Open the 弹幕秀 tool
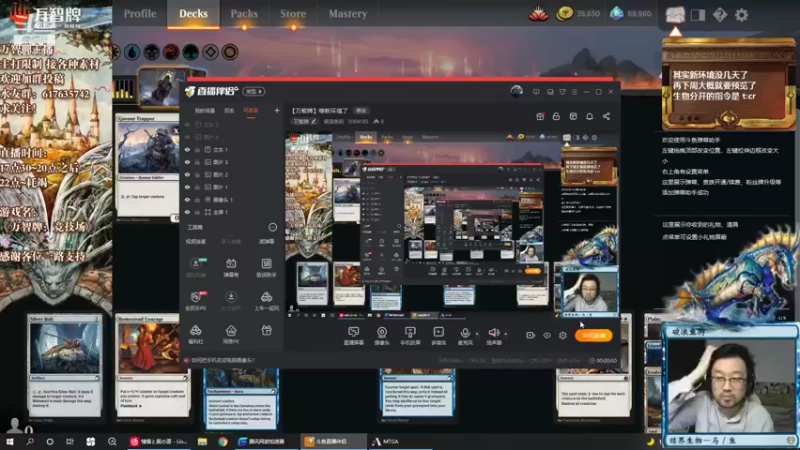This screenshot has height=450, width=800. (231, 267)
